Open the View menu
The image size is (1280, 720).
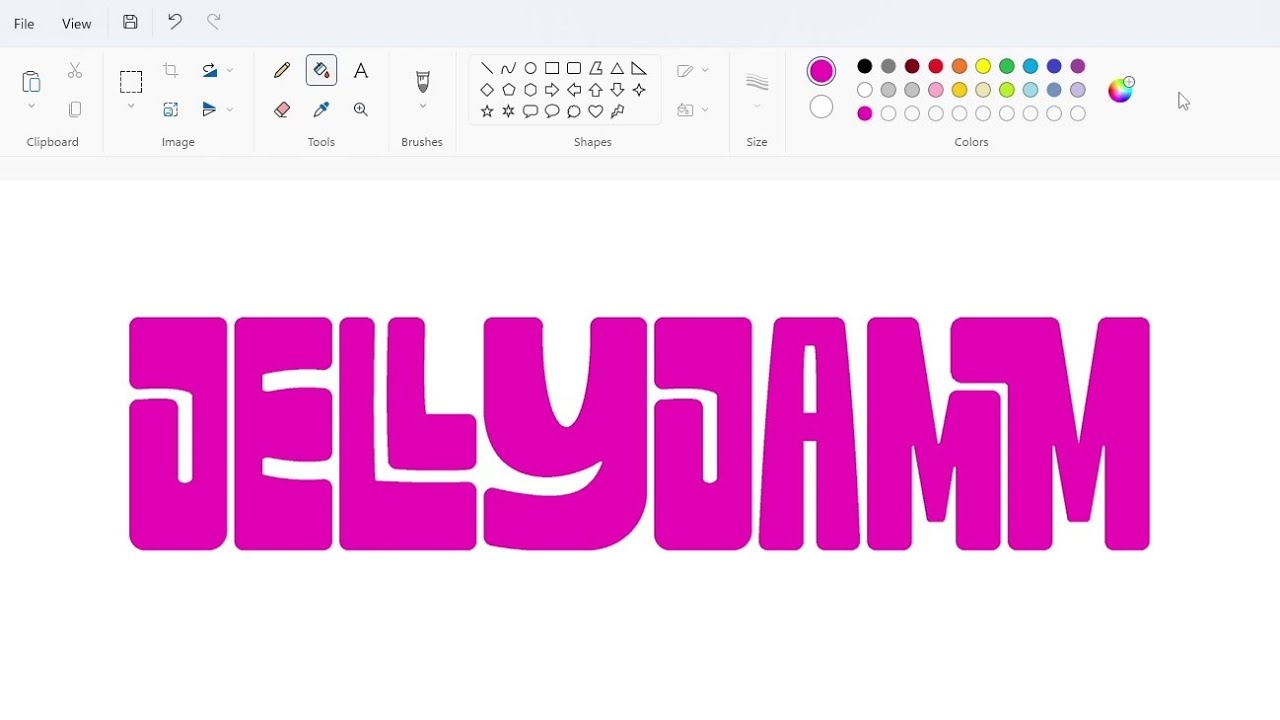click(x=76, y=23)
